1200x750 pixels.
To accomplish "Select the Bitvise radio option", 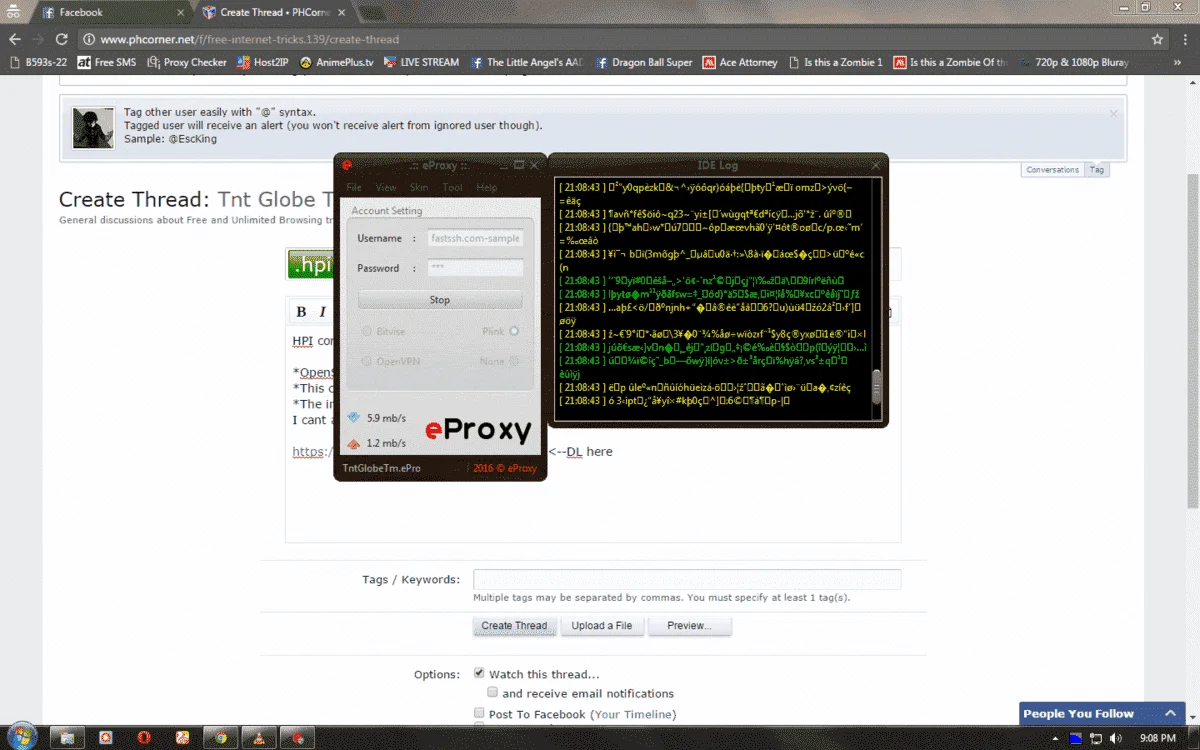I will (367, 331).
